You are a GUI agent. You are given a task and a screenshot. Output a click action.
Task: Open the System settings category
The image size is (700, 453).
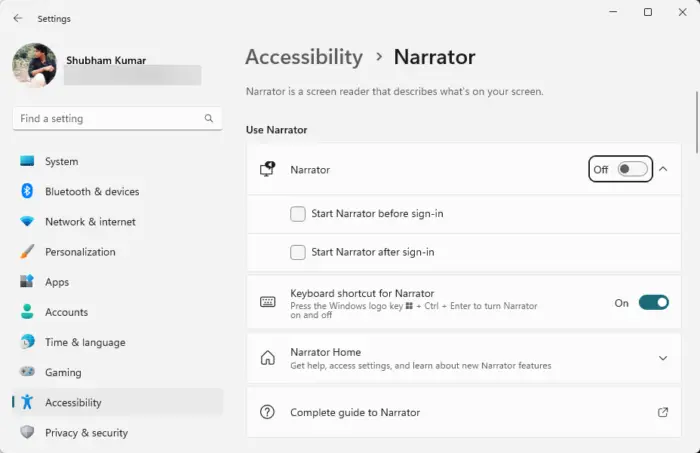61,161
